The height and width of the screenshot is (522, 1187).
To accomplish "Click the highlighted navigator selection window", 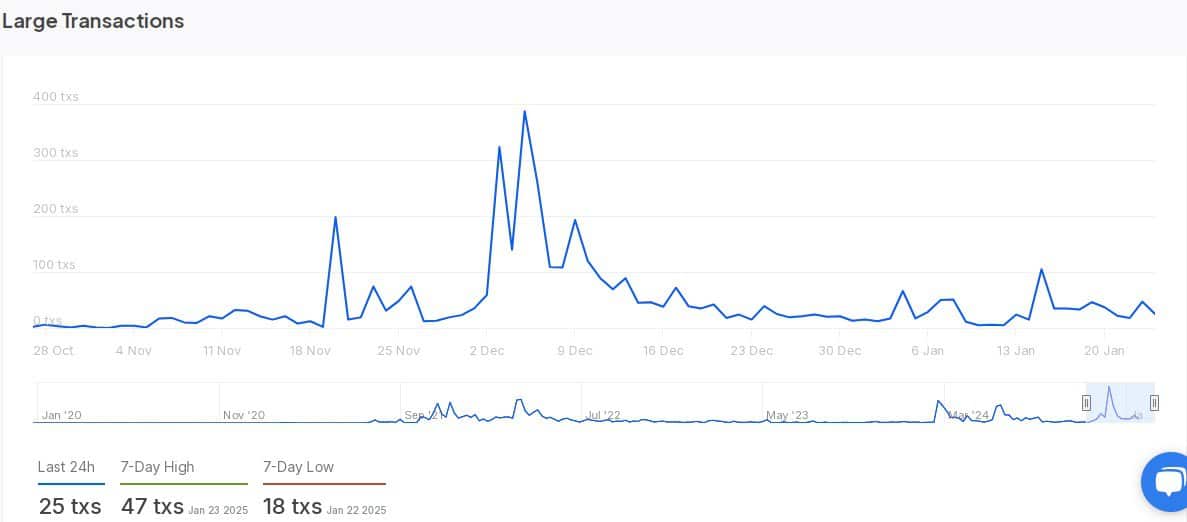I will [1120, 403].
